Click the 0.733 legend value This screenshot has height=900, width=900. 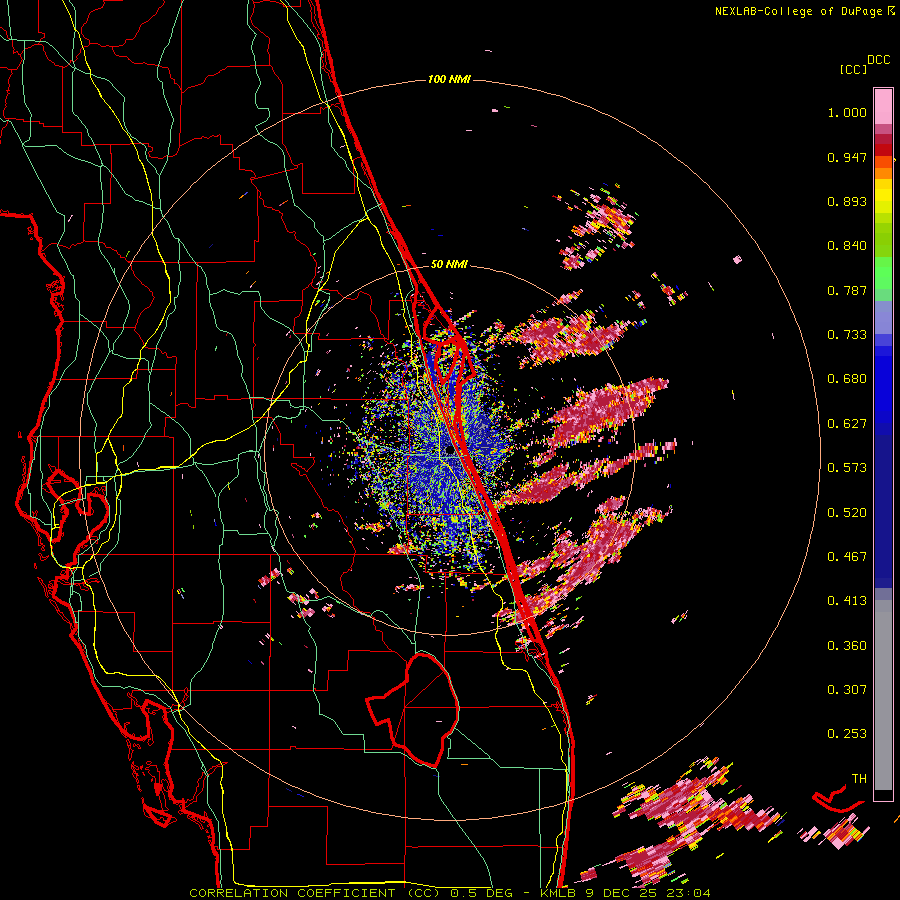(x=847, y=335)
